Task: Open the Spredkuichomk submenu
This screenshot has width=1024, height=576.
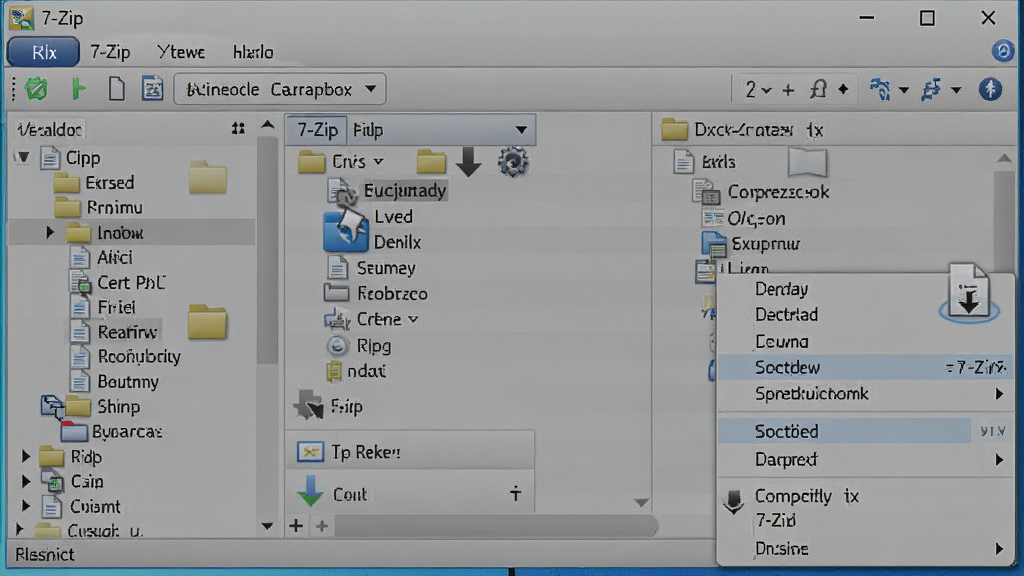Action: (865, 394)
